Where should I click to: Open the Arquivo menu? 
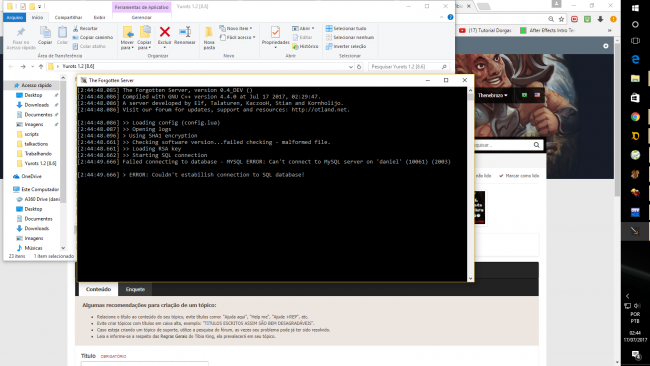(x=15, y=17)
